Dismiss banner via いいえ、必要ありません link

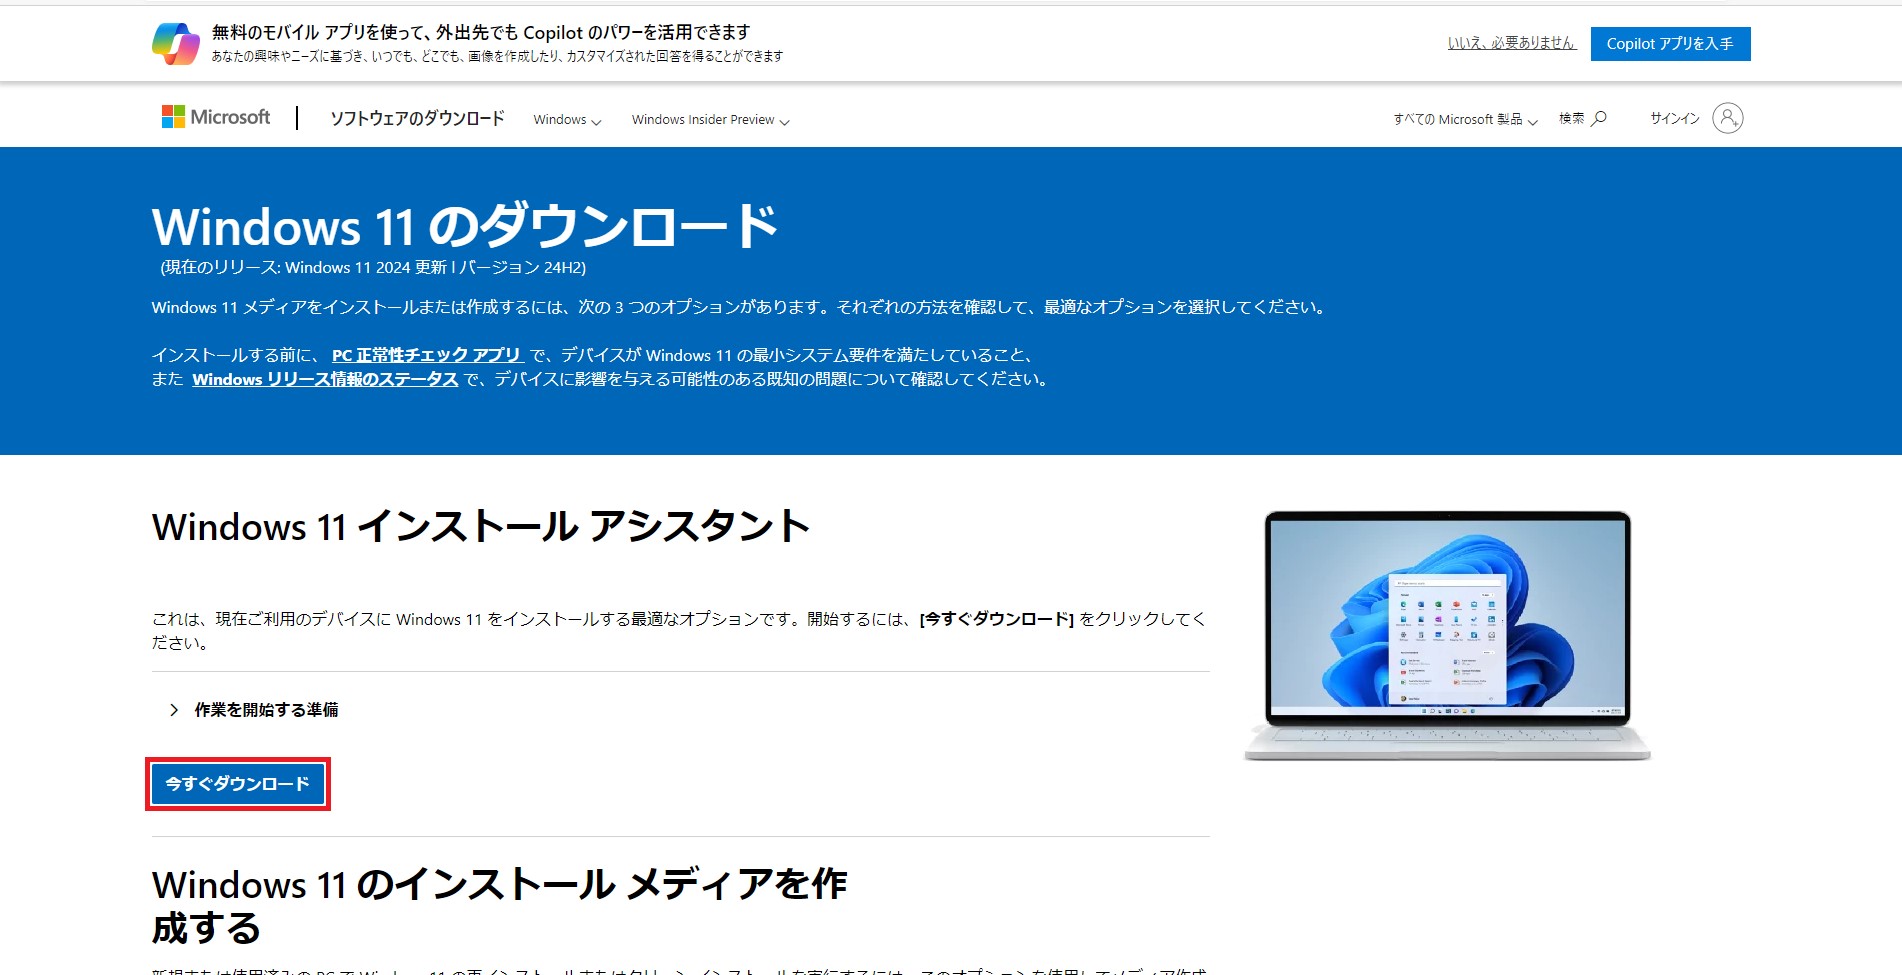click(x=1512, y=43)
